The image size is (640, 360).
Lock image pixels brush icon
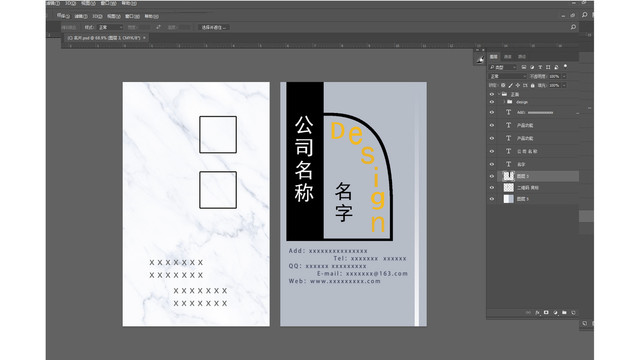pos(510,85)
